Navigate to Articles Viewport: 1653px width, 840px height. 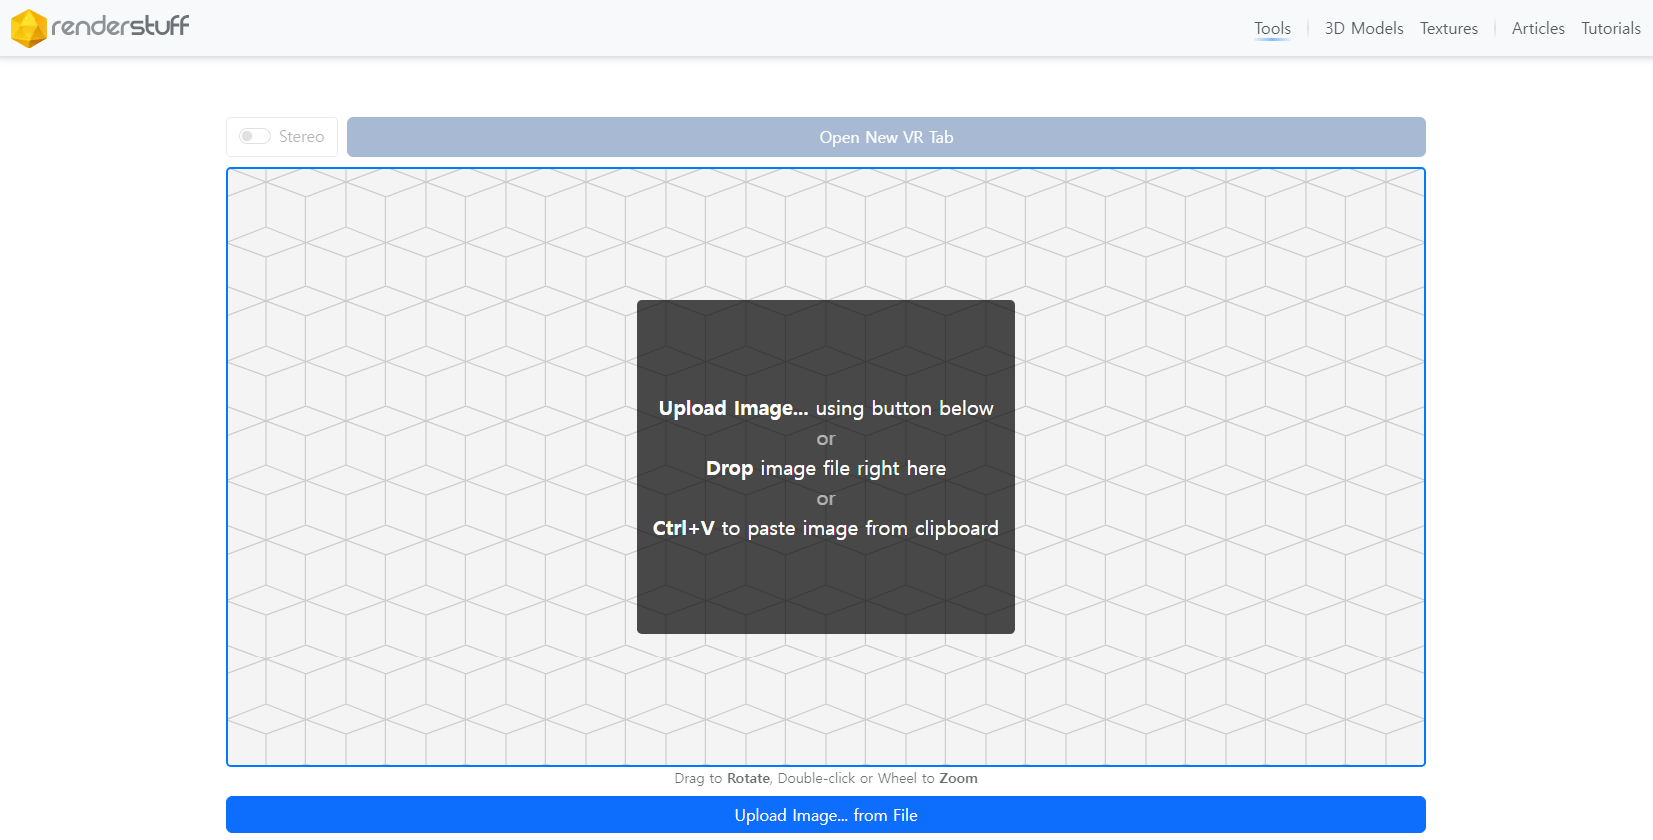[1537, 28]
